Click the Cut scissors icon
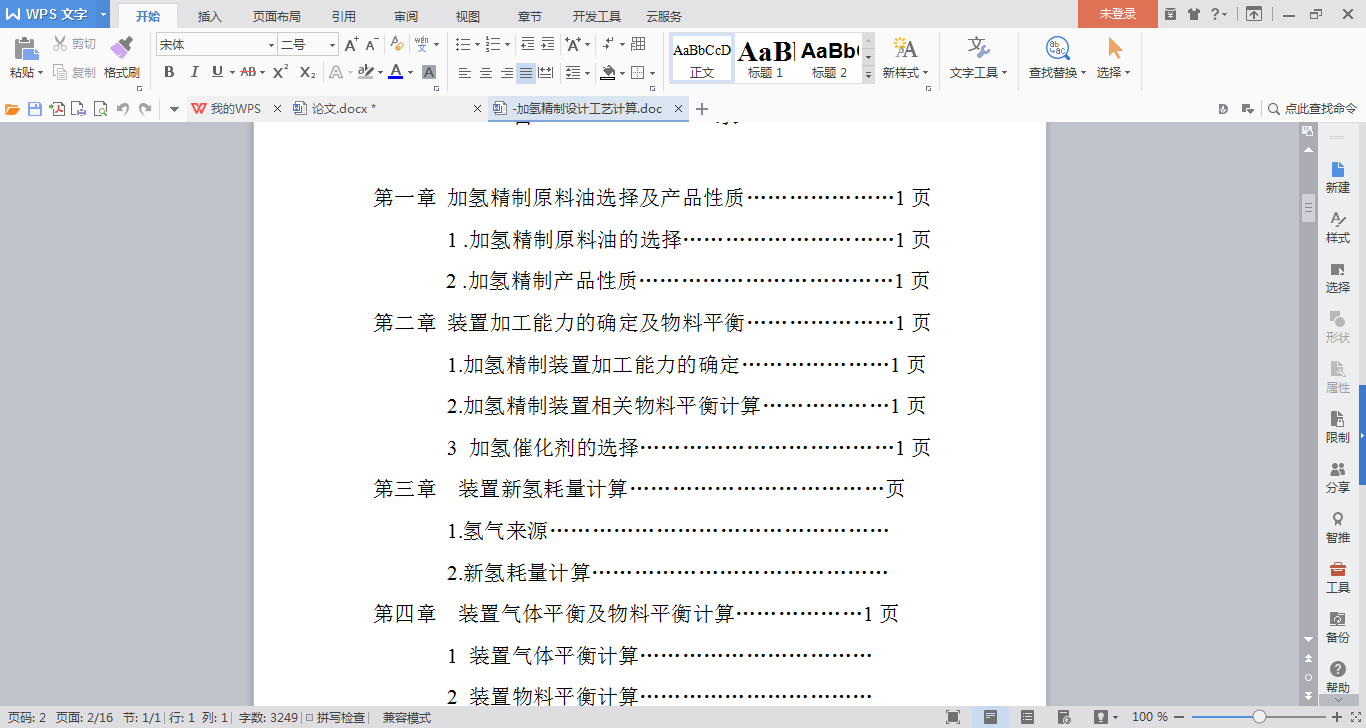This screenshot has height=728, width=1366. click(60, 44)
